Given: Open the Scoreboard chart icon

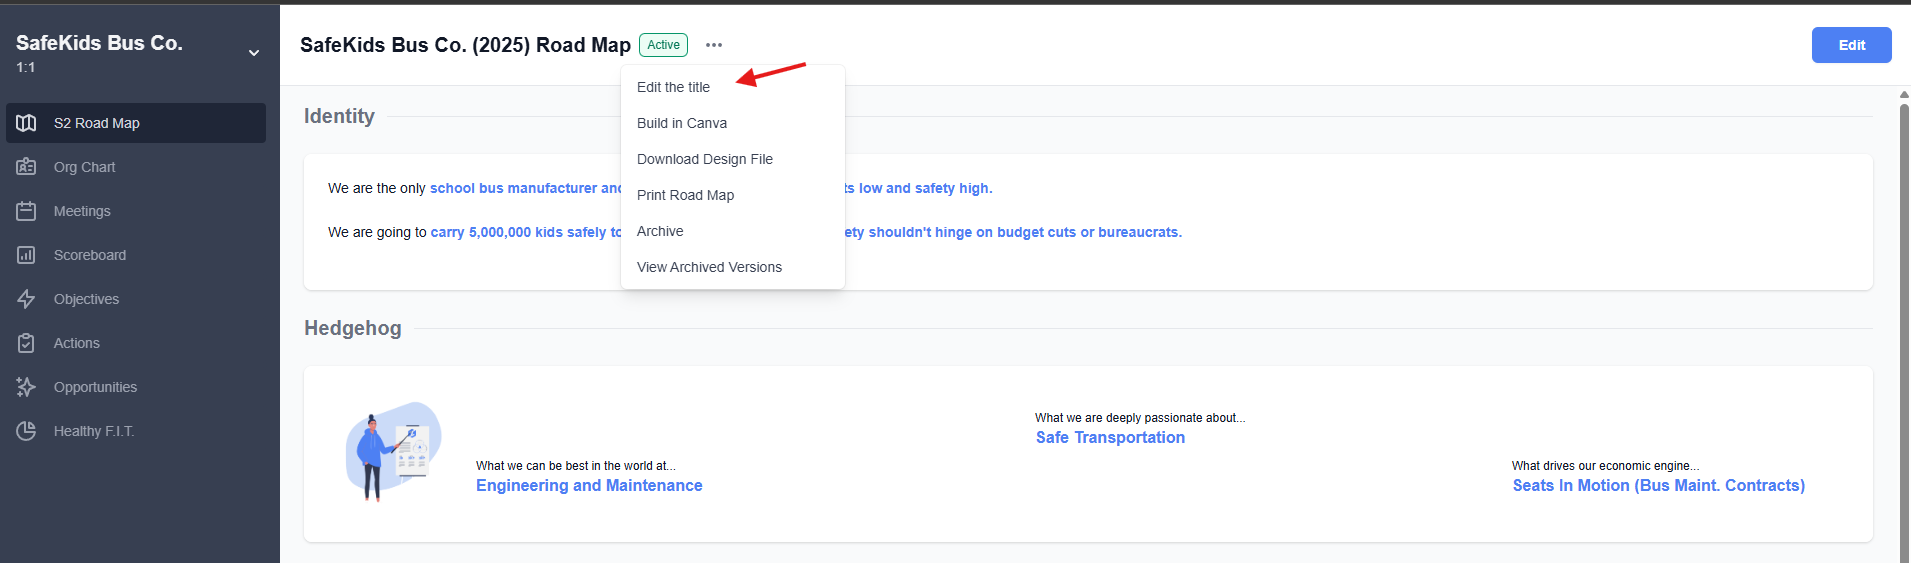Looking at the screenshot, I should coord(26,255).
